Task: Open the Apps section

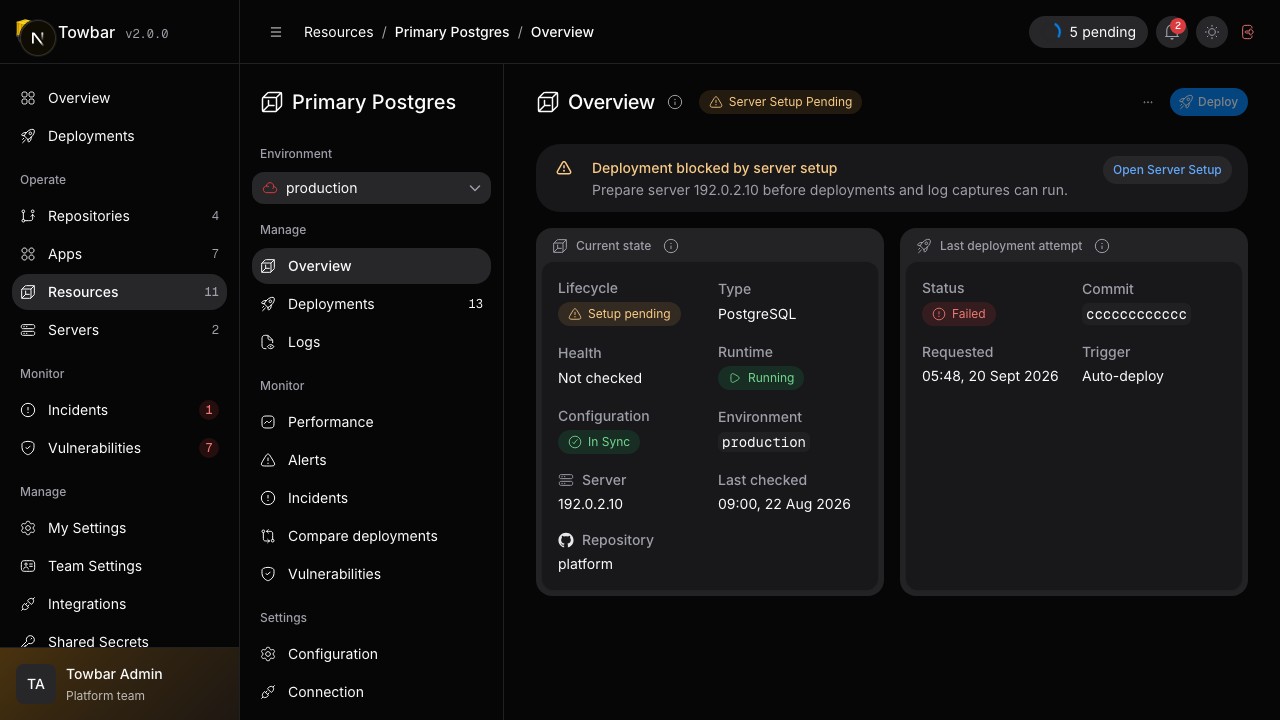Action: click(x=119, y=254)
